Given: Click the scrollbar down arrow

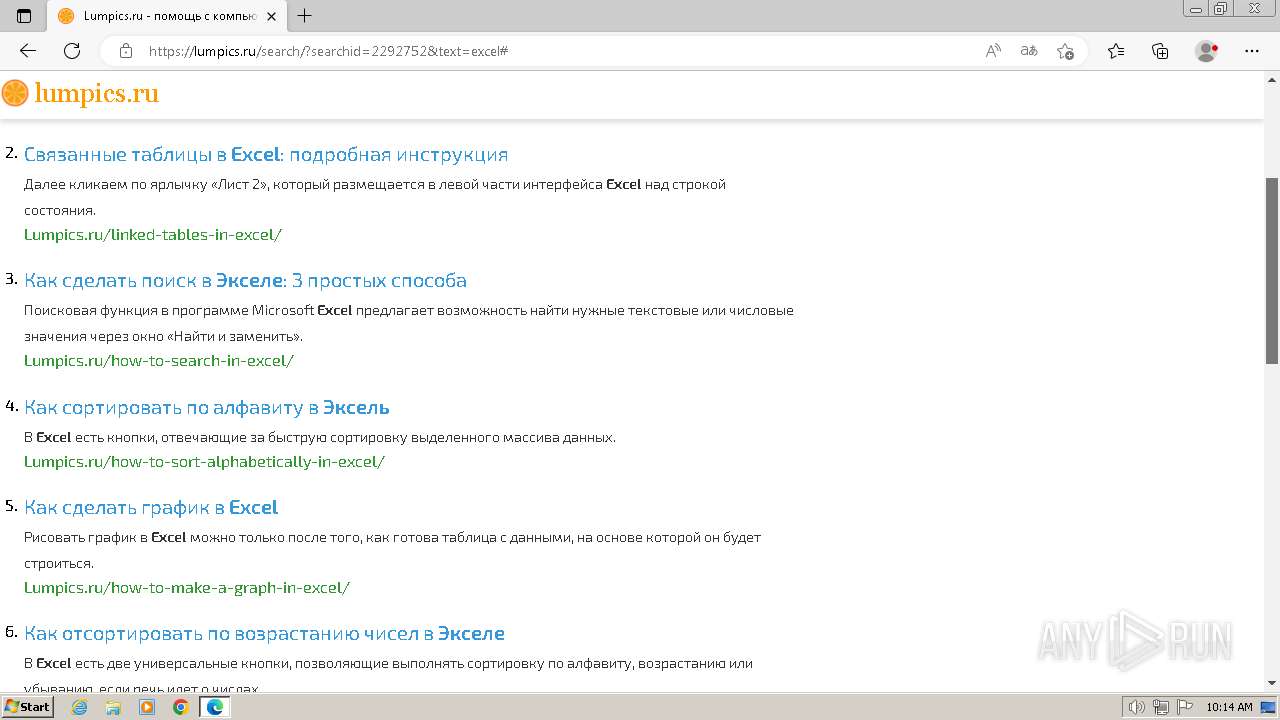Looking at the screenshot, I should click(1272, 683).
